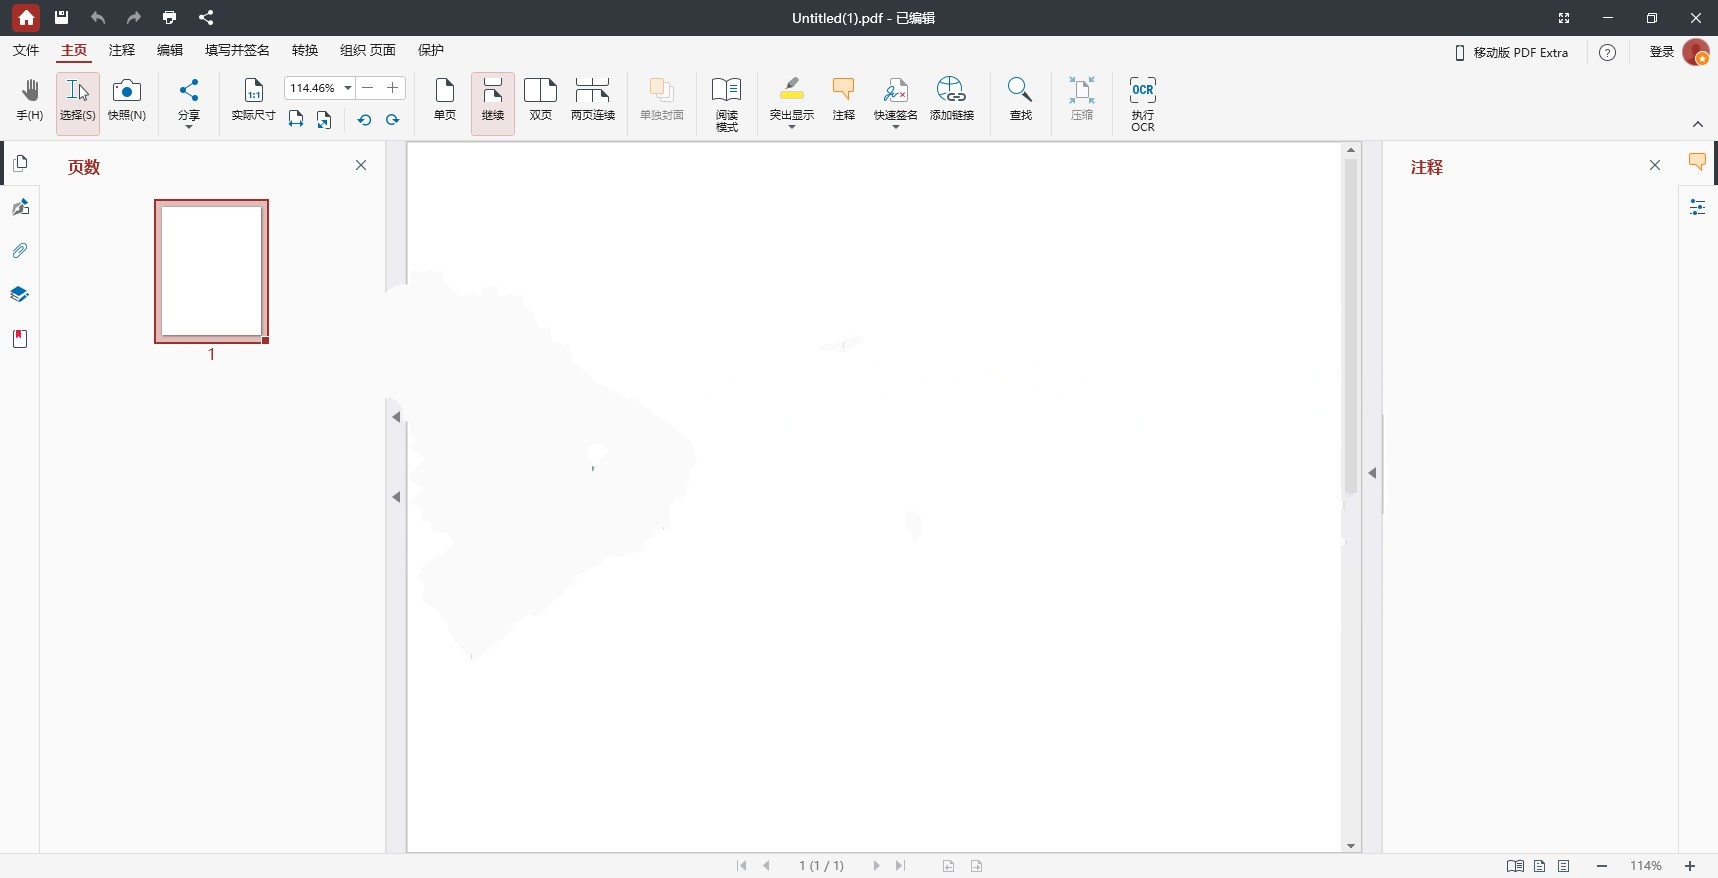
Task: Click the 添加链接 add link tool
Action: coord(952,101)
